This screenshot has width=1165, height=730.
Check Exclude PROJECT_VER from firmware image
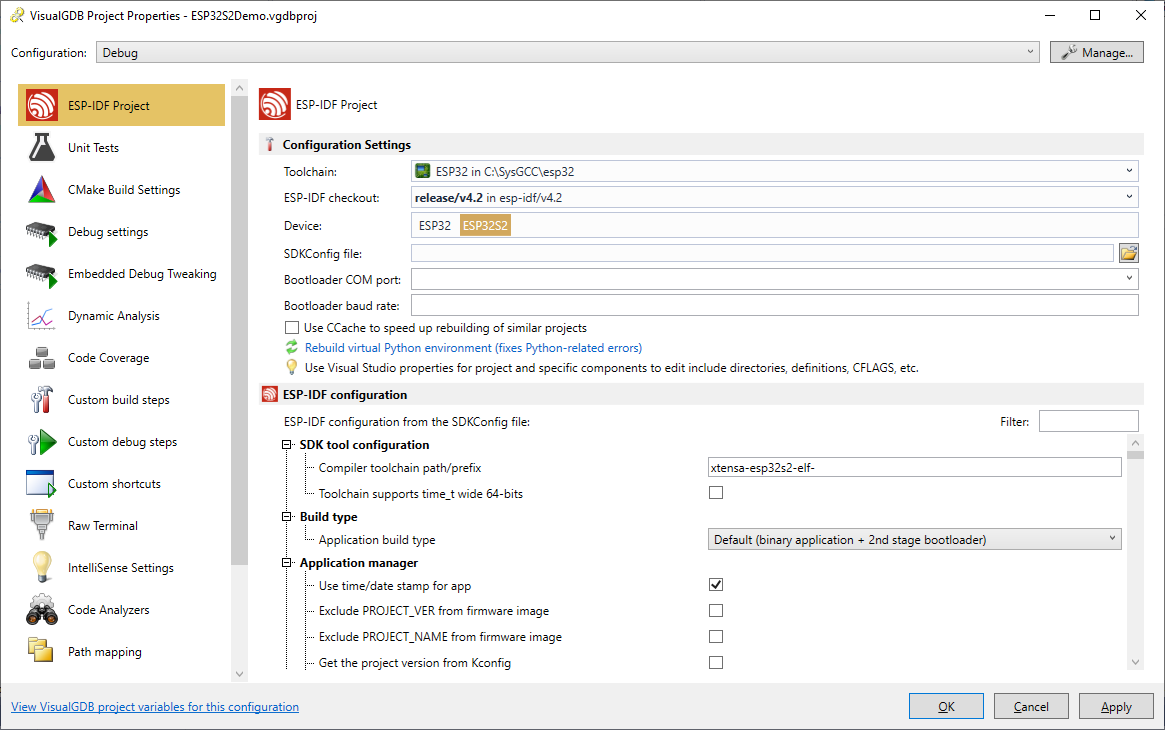tap(715, 610)
